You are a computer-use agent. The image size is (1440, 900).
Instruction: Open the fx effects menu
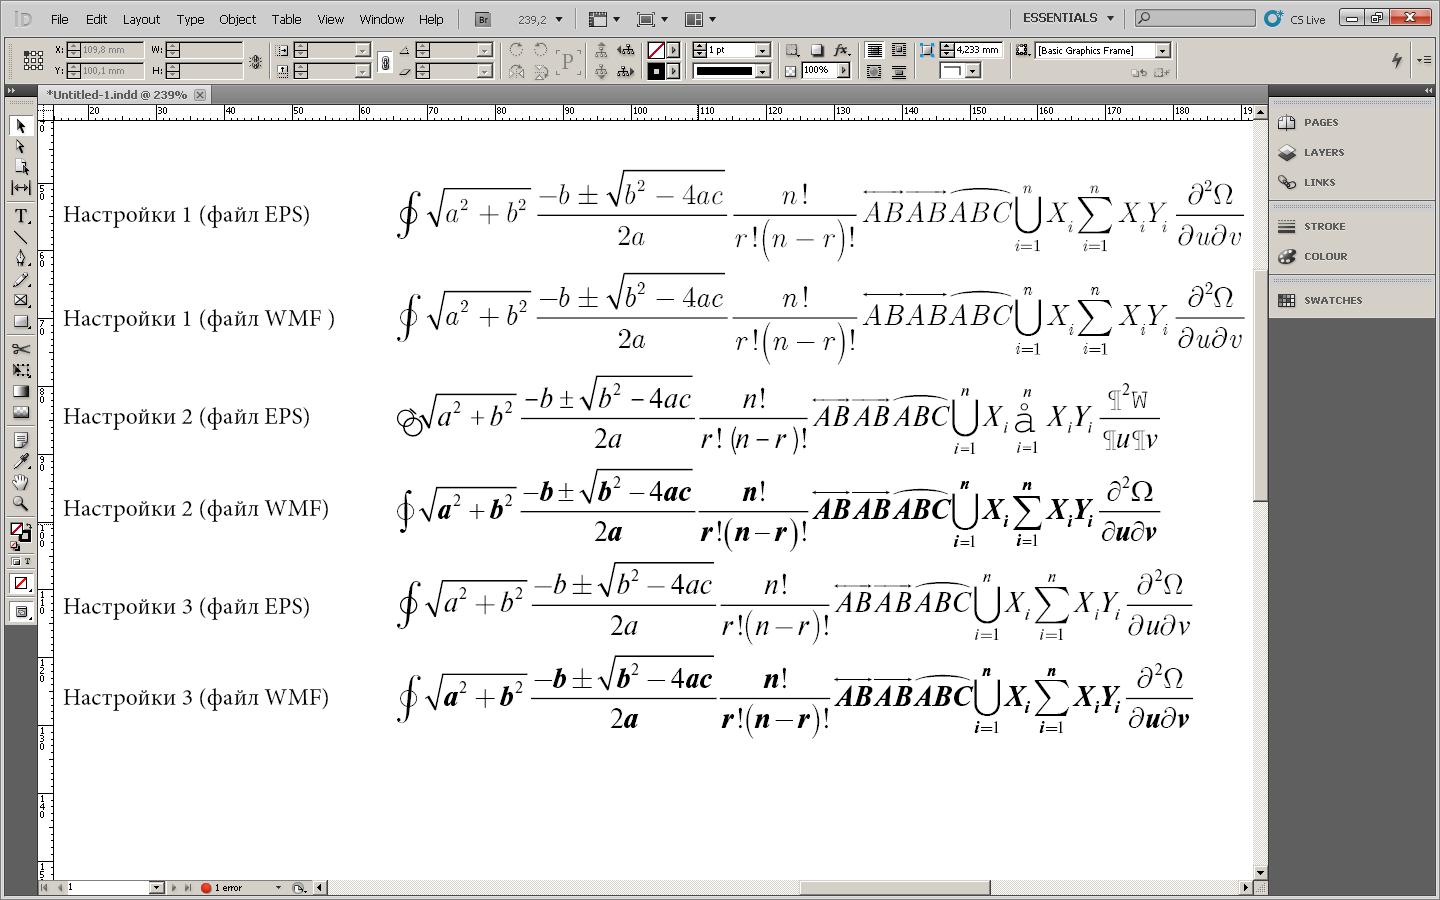(x=841, y=50)
